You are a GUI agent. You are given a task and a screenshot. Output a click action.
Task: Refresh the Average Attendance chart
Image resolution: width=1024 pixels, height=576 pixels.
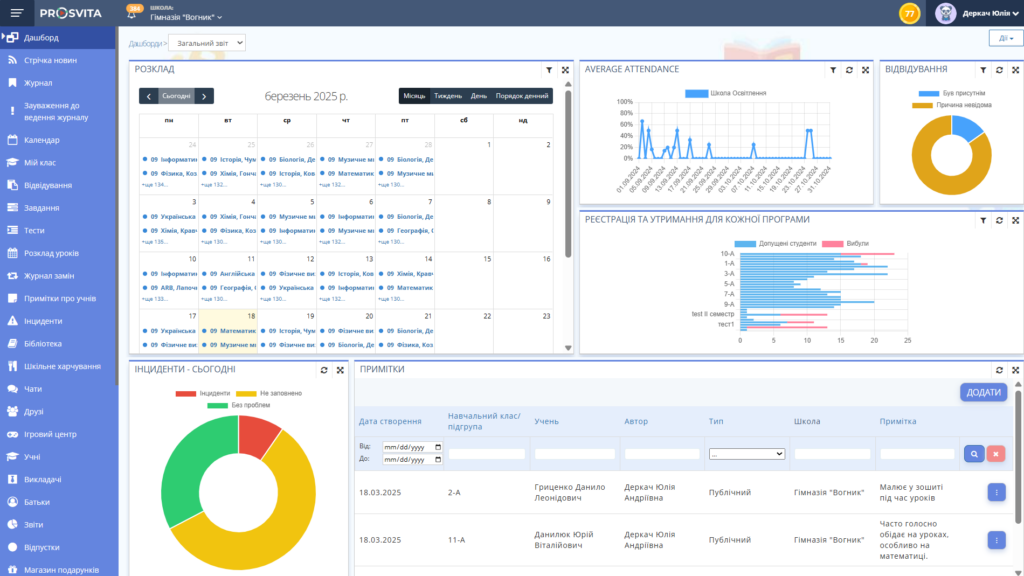849,70
